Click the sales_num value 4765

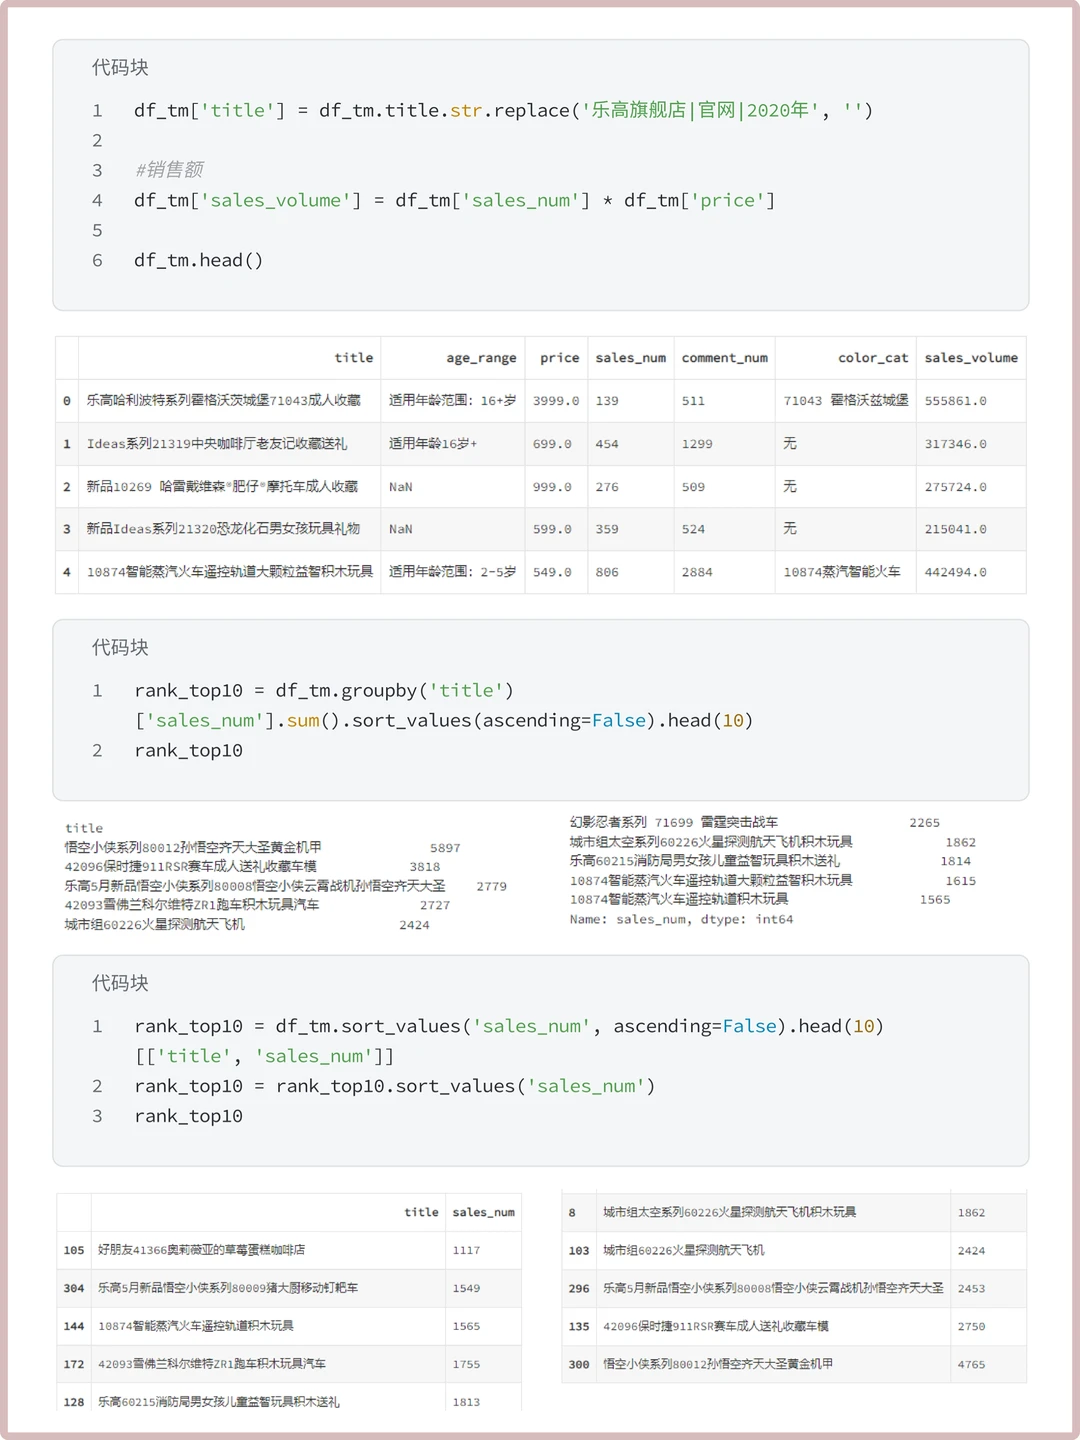971,1364
